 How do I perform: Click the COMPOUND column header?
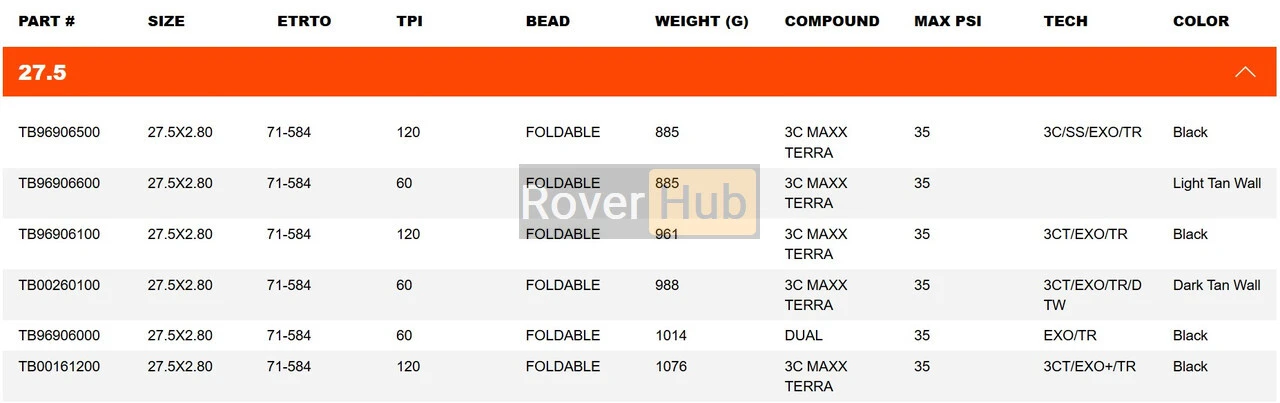pos(832,21)
